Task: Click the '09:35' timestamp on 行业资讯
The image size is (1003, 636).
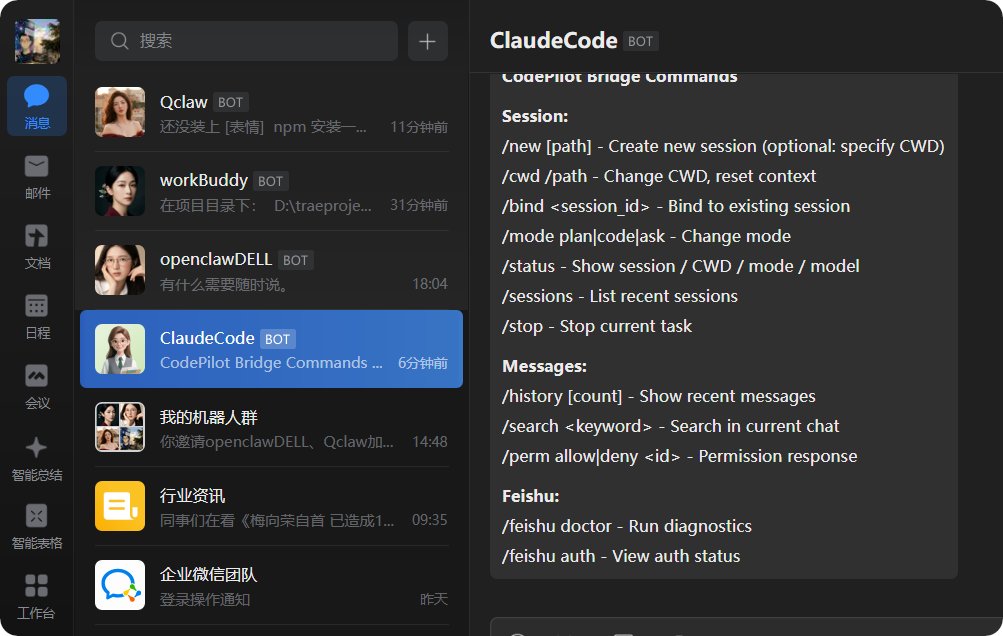Action: (x=429, y=520)
